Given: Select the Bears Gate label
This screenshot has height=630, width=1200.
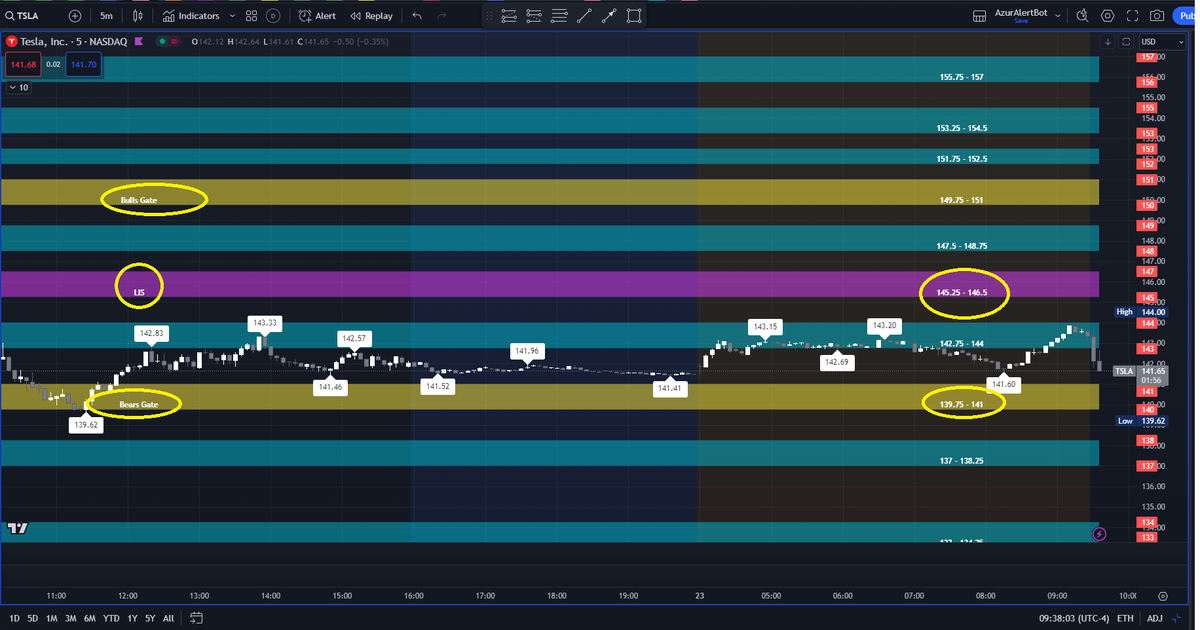Looking at the screenshot, I should [x=139, y=404].
